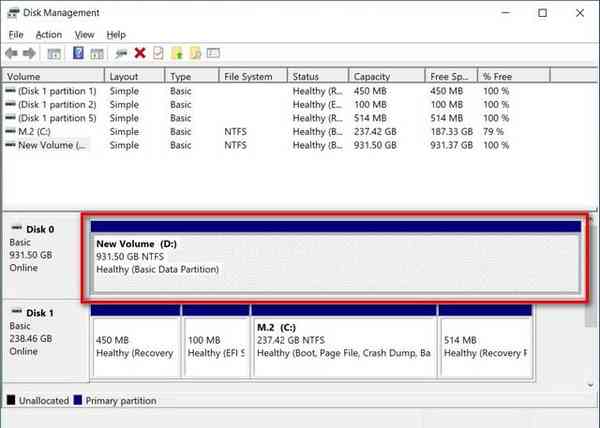Click the Show/Hide Console Tree icon
The image size is (600, 428).
coord(54,53)
